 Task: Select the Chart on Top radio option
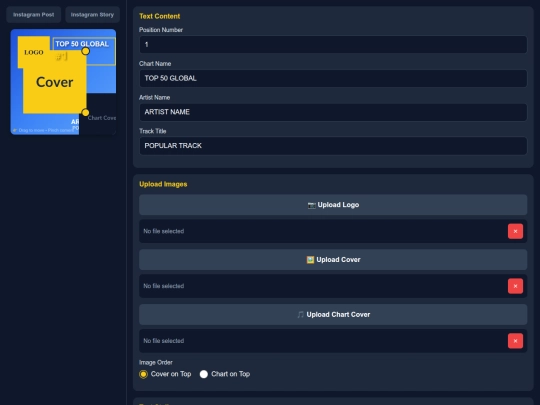point(204,374)
